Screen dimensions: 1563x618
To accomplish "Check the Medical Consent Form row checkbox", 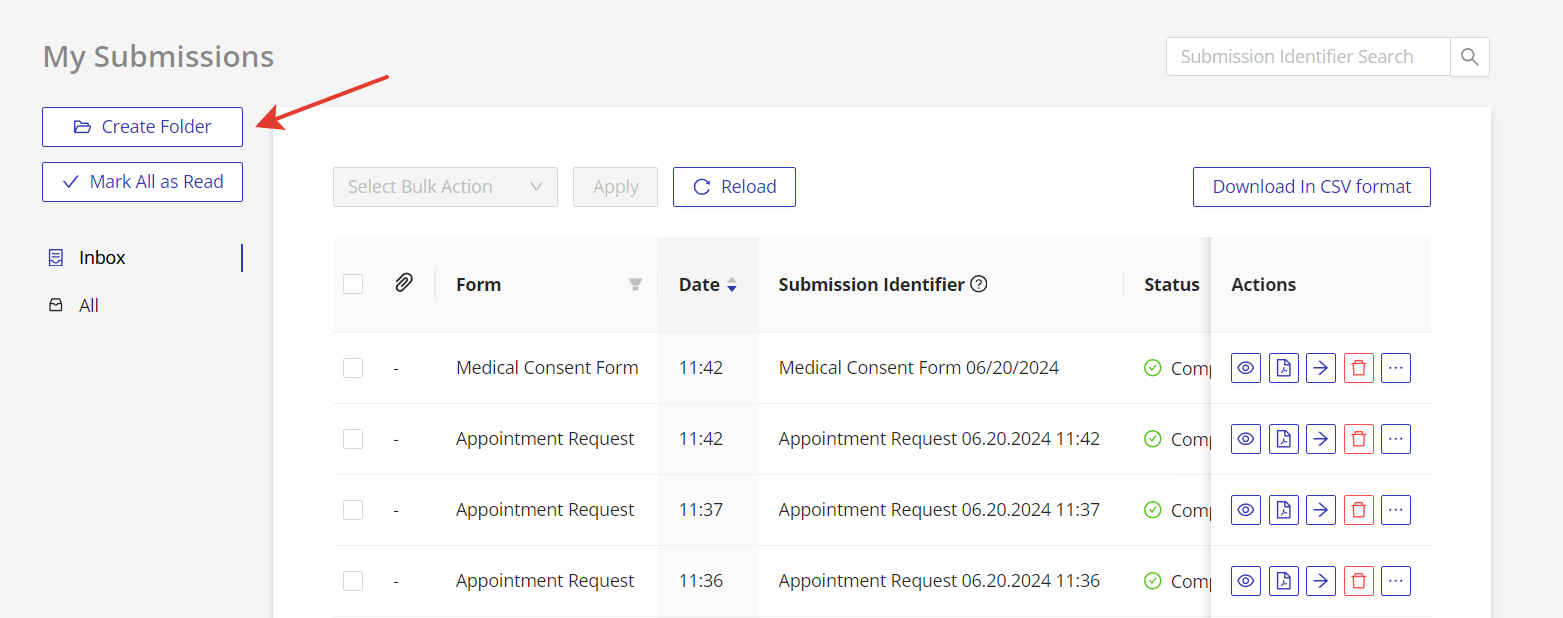I will click(x=353, y=368).
